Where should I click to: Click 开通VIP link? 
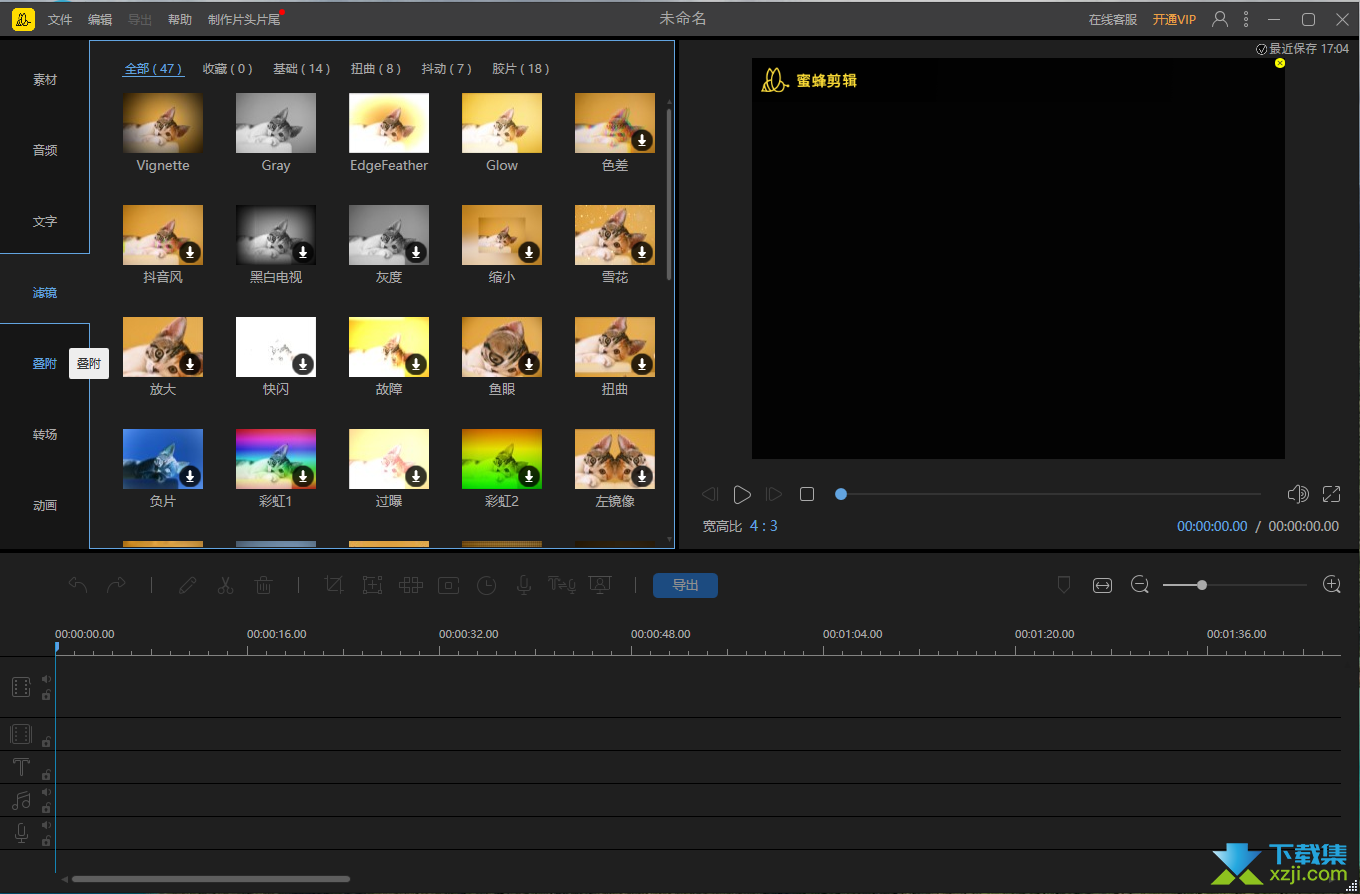pos(1174,20)
